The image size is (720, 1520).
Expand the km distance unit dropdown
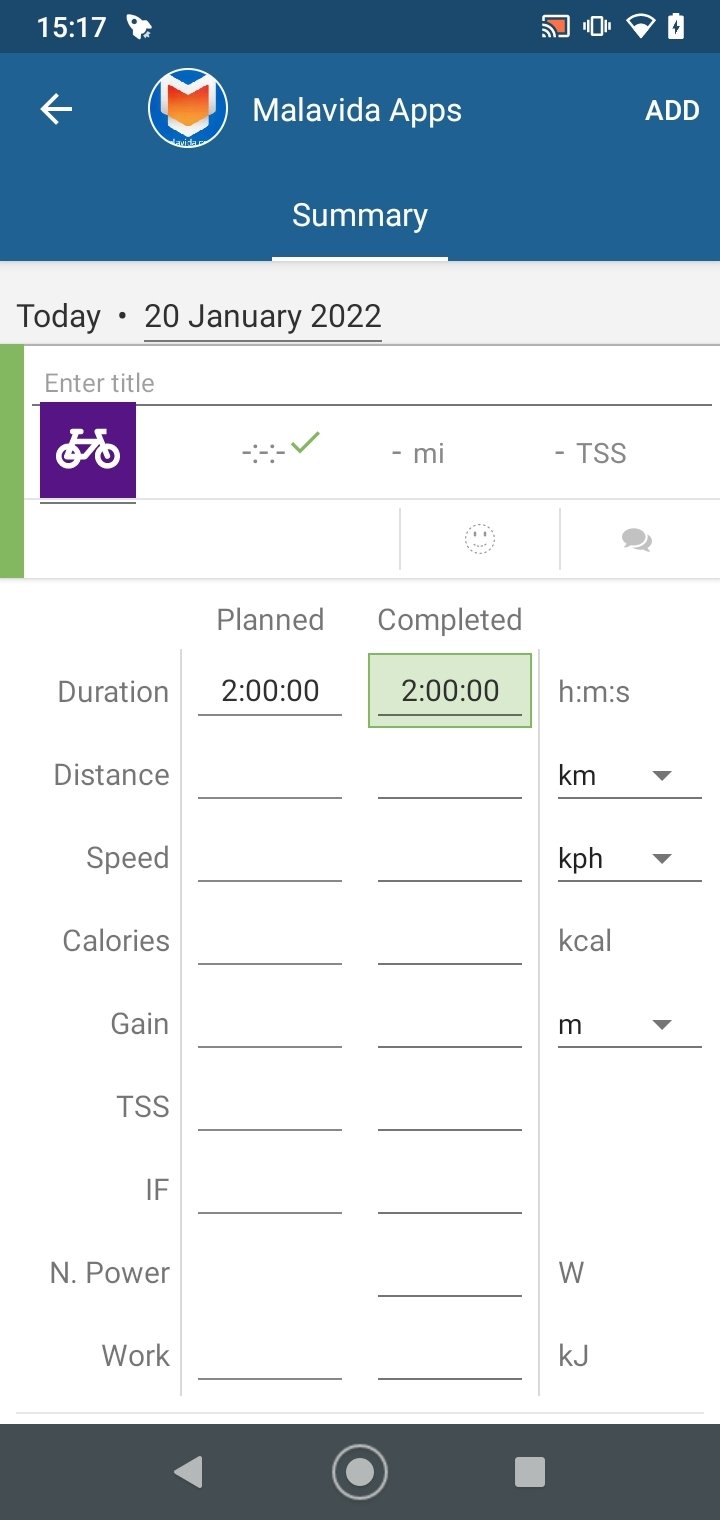tap(630, 775)
